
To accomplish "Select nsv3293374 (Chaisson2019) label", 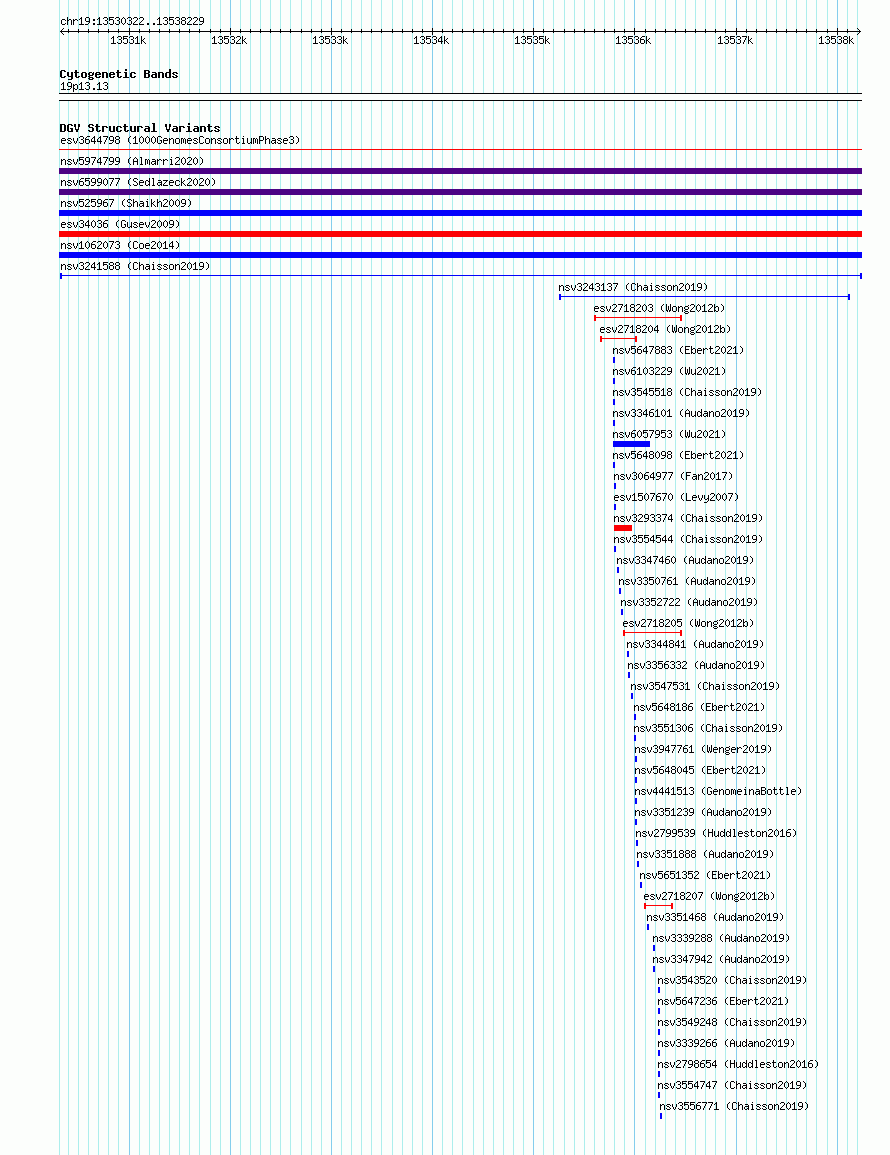I will tap(688, 518).
